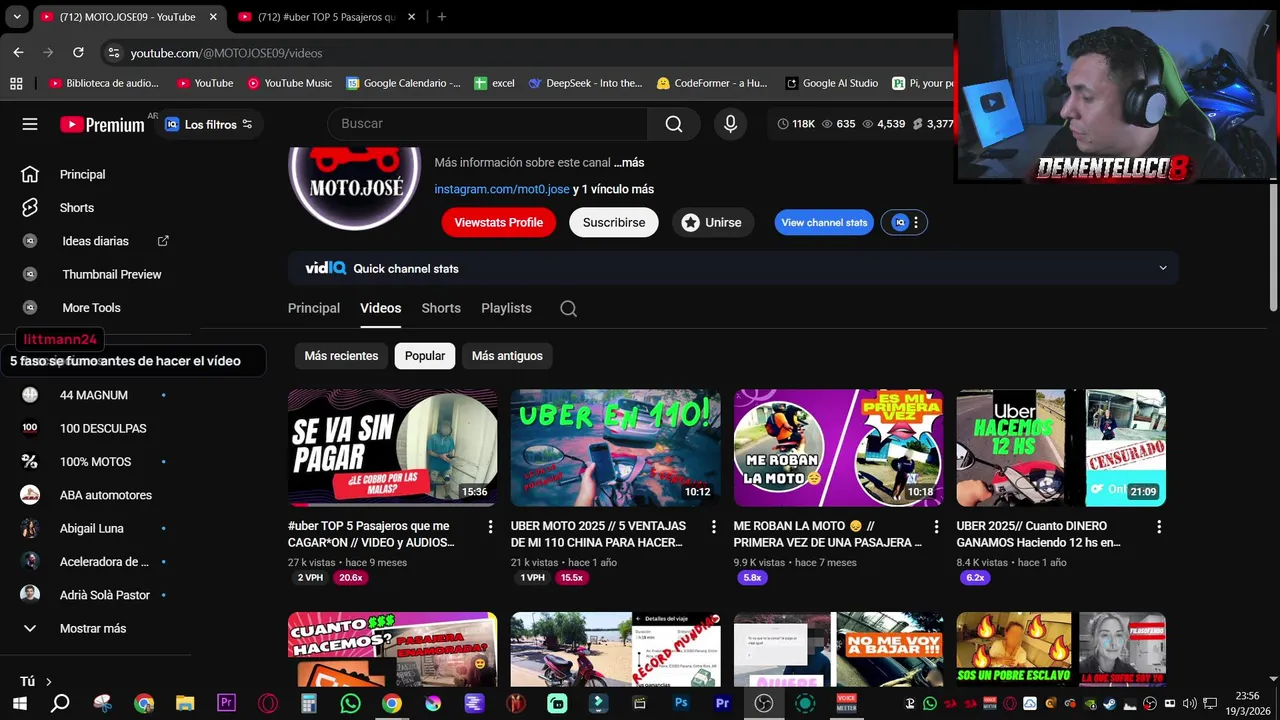Viewport: 1280px width, 720px height.
Task: Search within channel using magnifier icon
Action: click(x=568, y=309)
